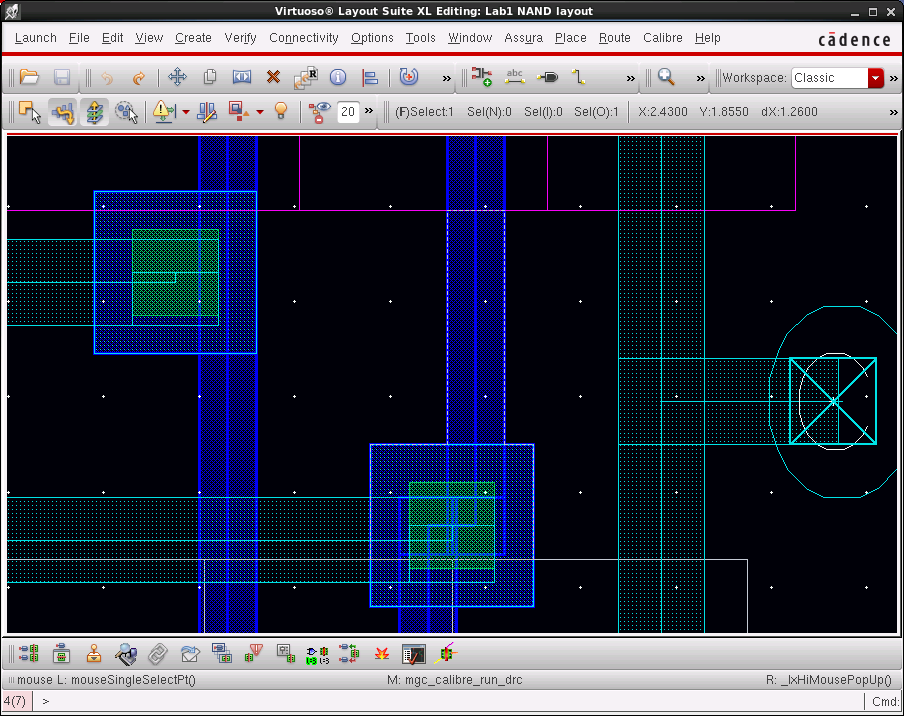This screenshot has height=716, width=904.
Task: Select the Copy tool icon
Action: coord(210,77)
